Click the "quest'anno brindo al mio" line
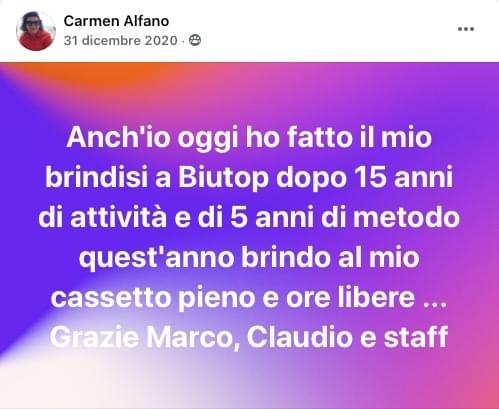Image resolution: width=499 pixels, height=409 pixels. (x=249, y=258)
